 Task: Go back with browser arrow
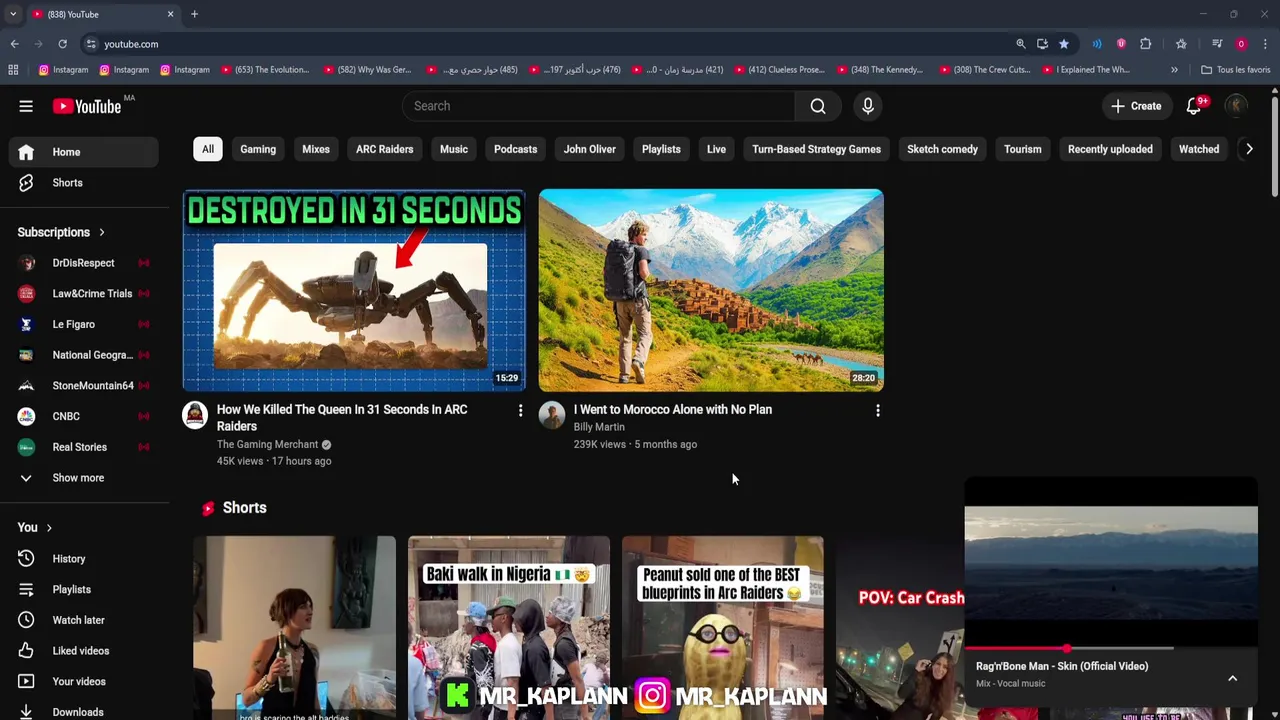pyautogui.click(x=14, y=44)
